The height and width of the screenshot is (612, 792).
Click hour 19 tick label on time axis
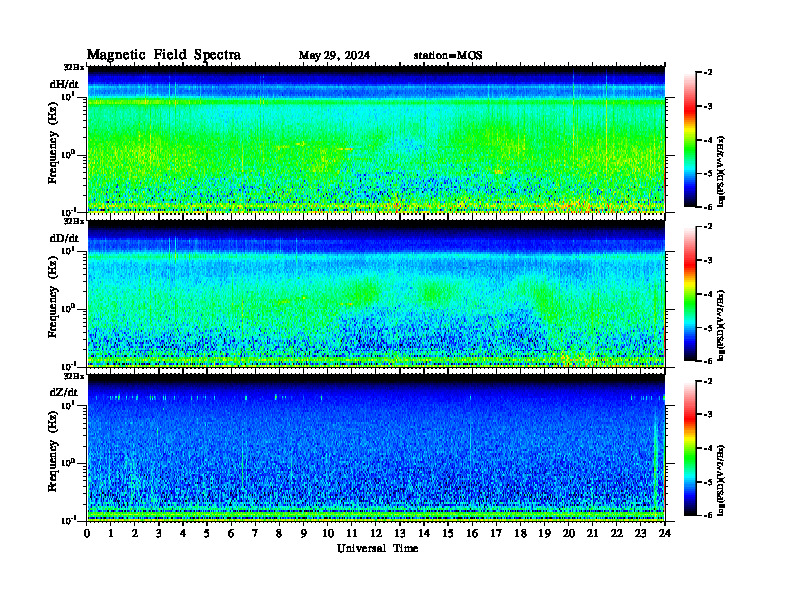[544, 534]
